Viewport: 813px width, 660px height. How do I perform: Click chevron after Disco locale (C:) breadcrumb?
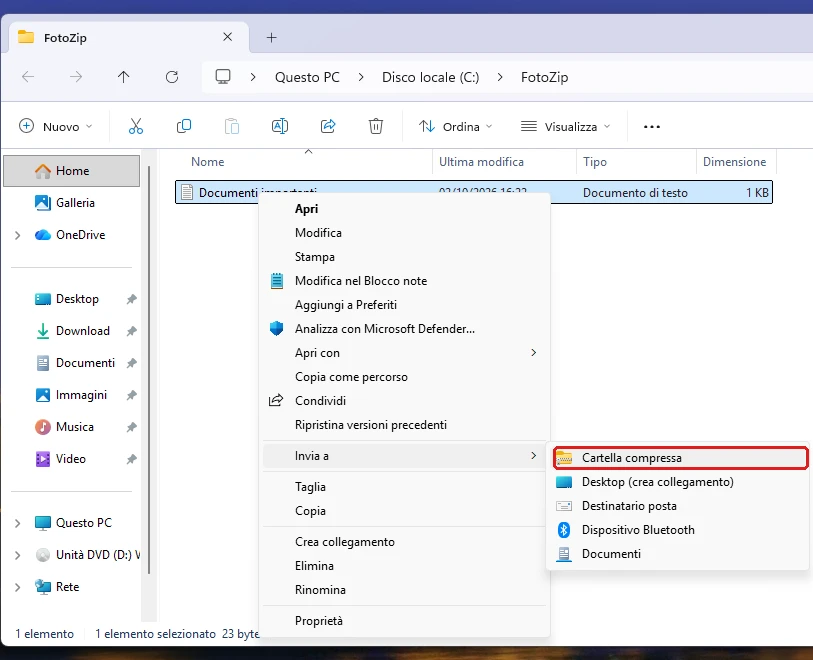[x=500, y=77]
